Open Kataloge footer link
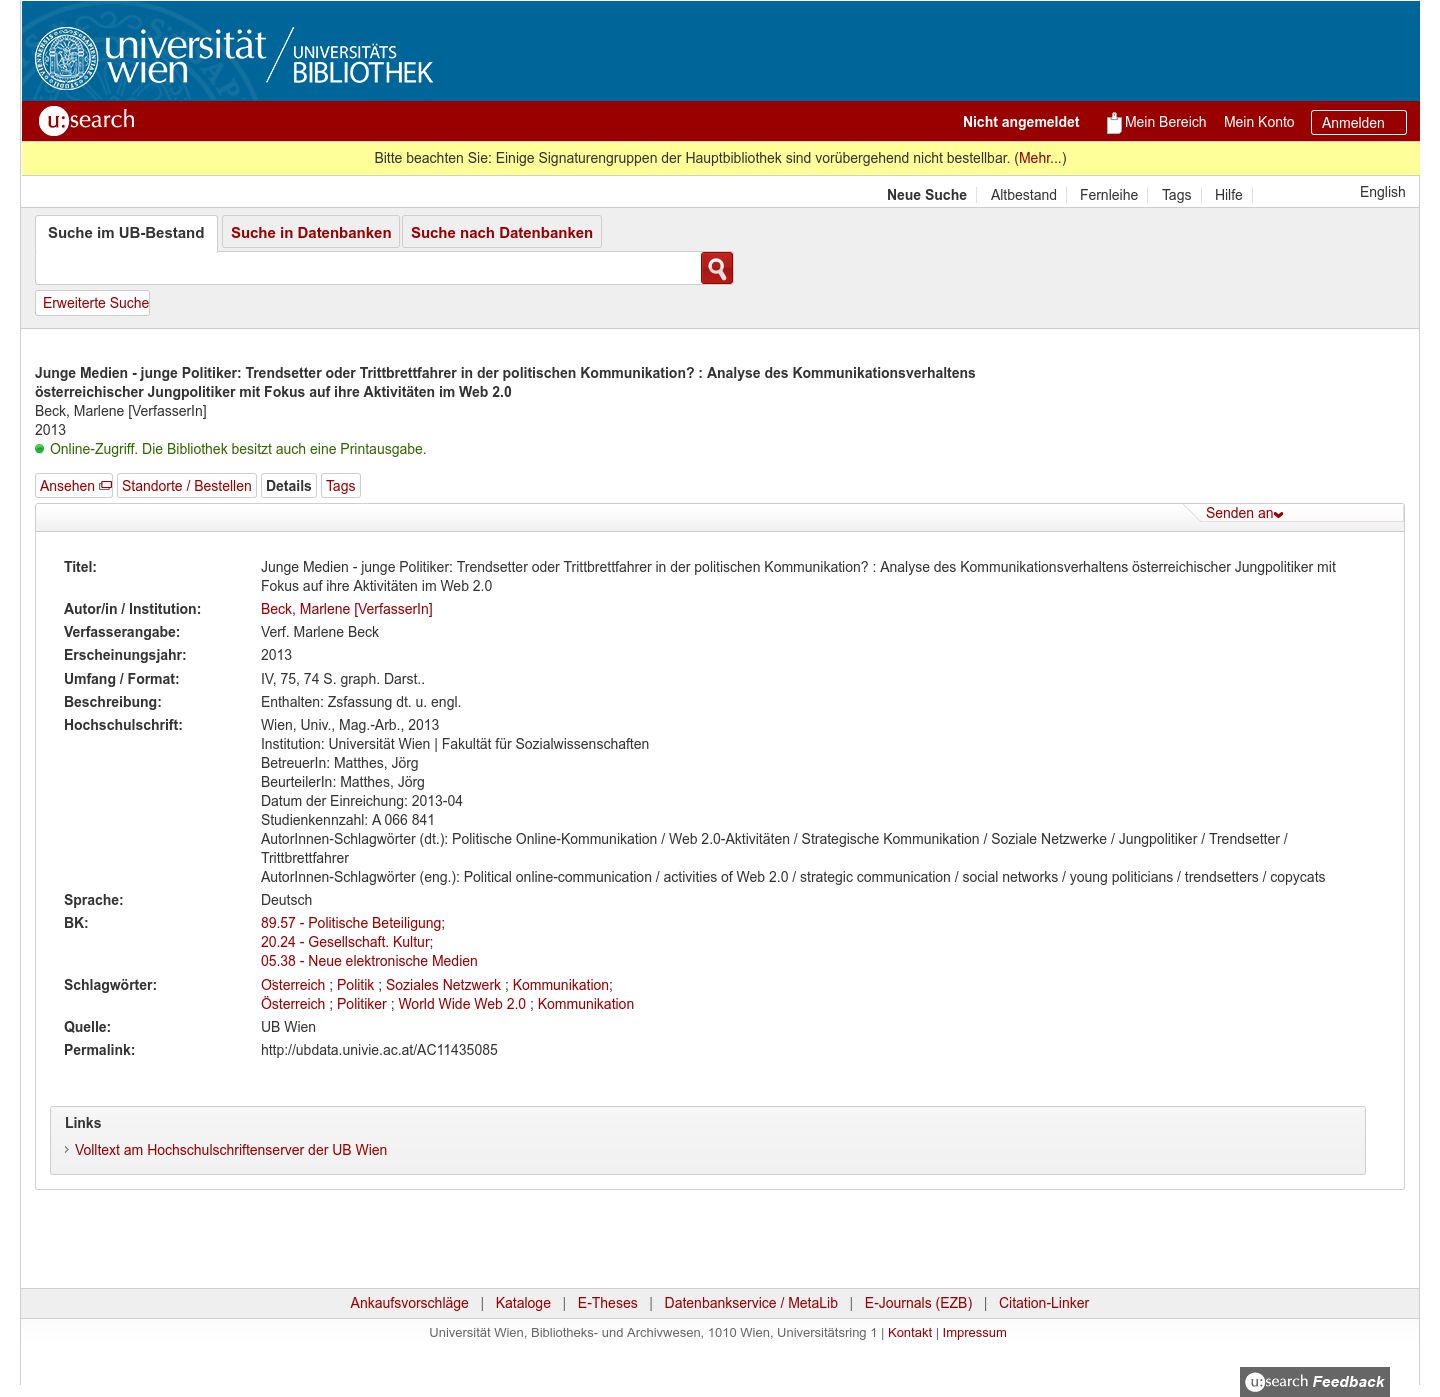Viewport: 1440px width, 1397px height. click(x=523, y=1303)
